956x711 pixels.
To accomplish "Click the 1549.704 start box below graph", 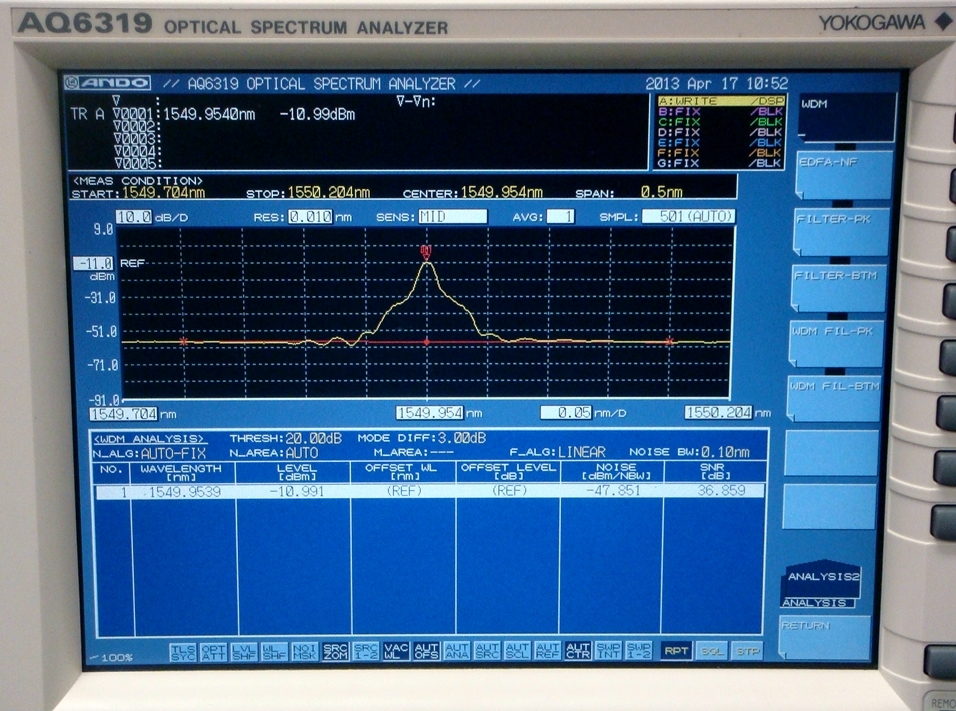I will 124,414.
